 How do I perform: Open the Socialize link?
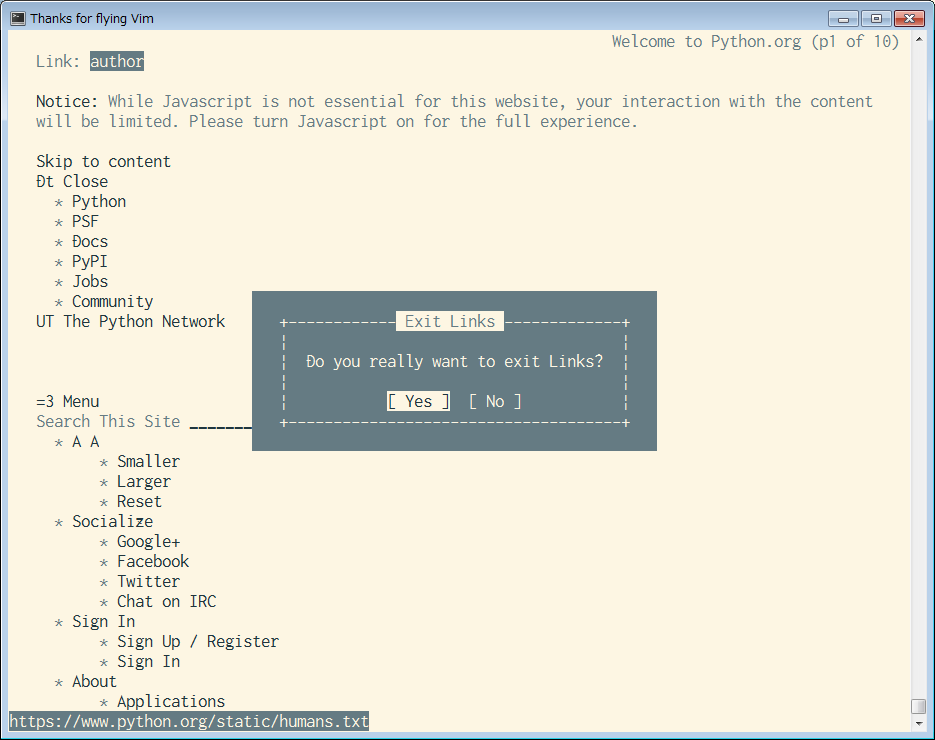coord(113,521)
